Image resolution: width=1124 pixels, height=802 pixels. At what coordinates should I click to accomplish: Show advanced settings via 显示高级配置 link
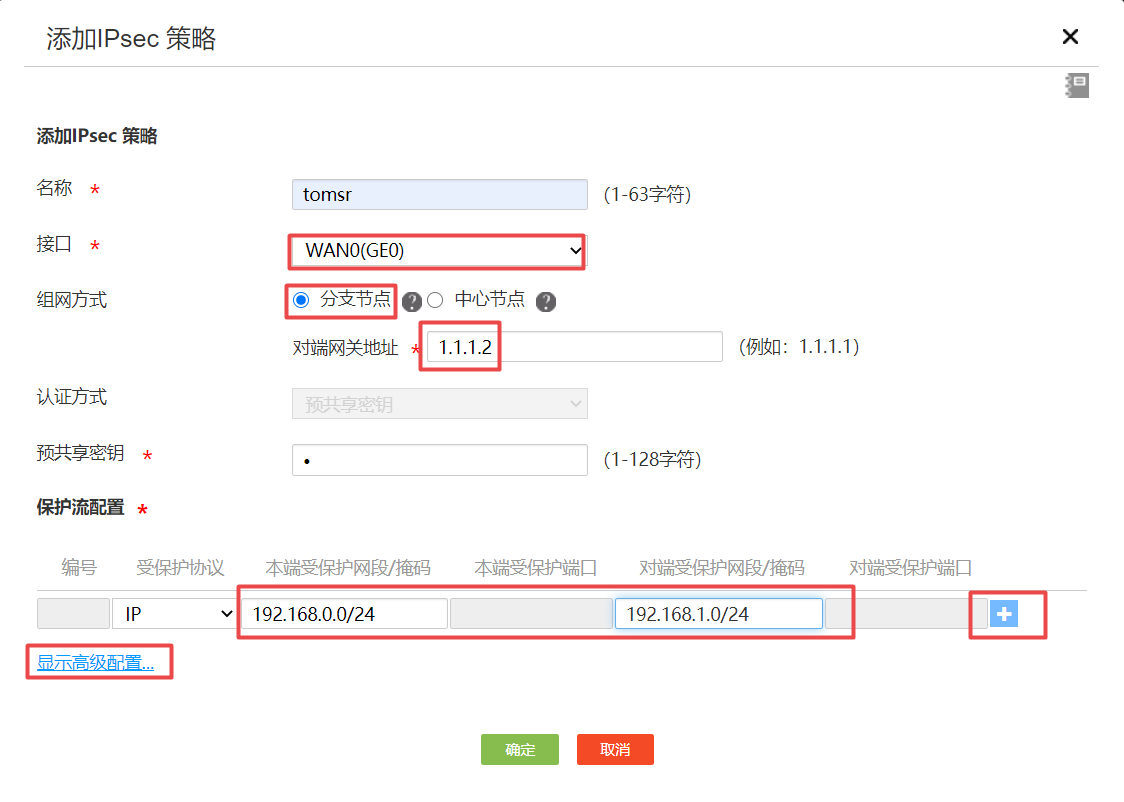tap(96, 662)
